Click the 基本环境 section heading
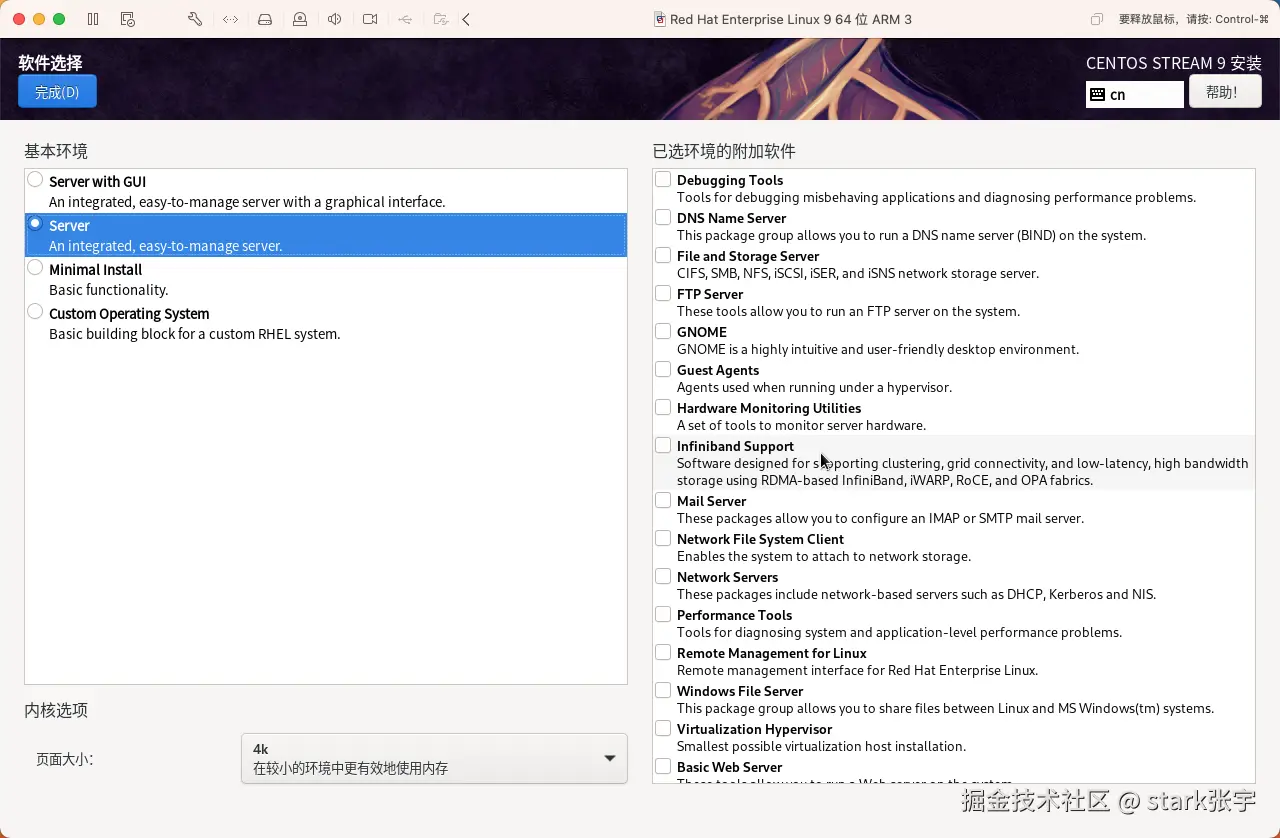 (56, 151)
